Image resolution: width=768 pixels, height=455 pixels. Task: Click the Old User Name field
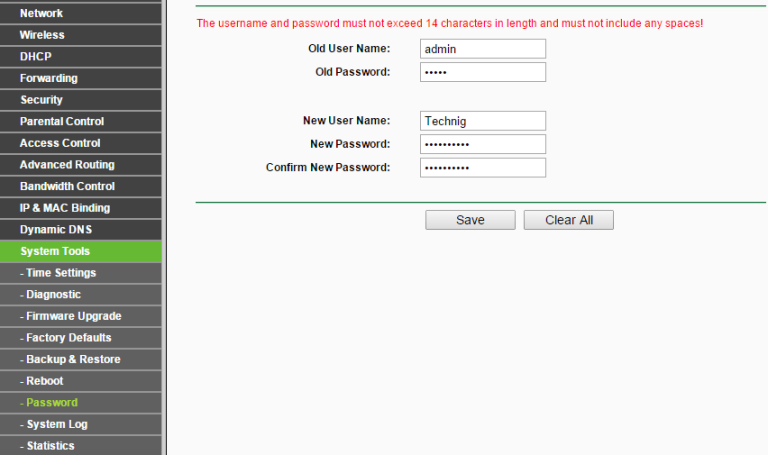tap(482, 49)
